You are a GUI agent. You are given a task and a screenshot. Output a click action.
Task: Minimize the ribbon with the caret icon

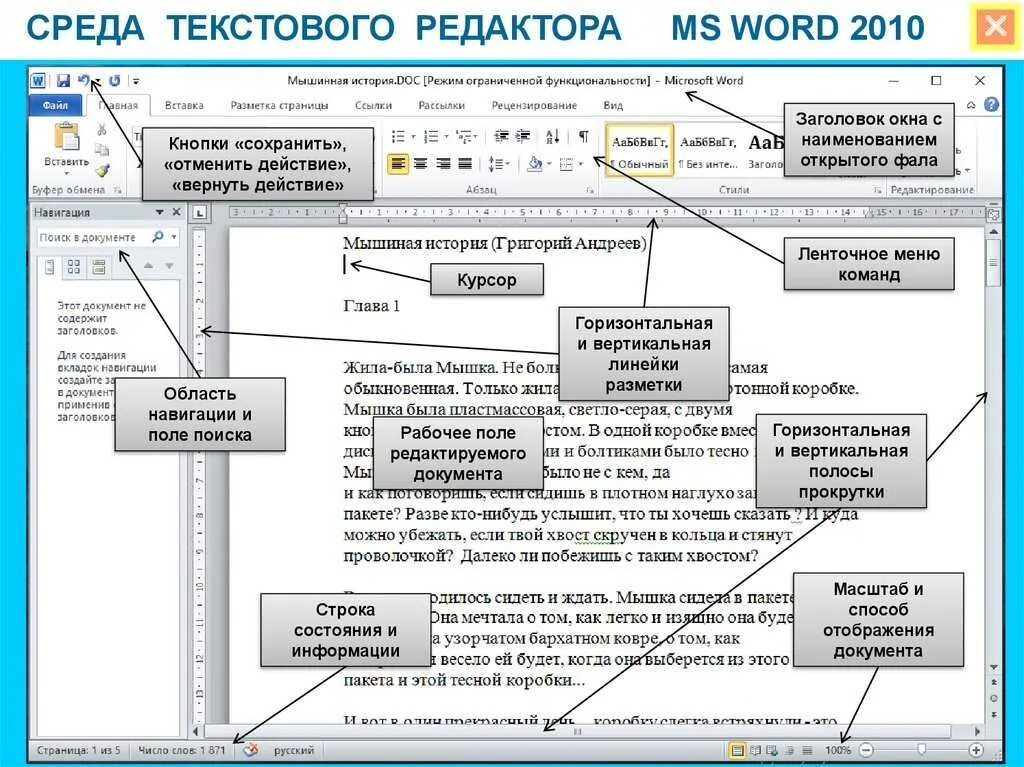coord(971,105)
